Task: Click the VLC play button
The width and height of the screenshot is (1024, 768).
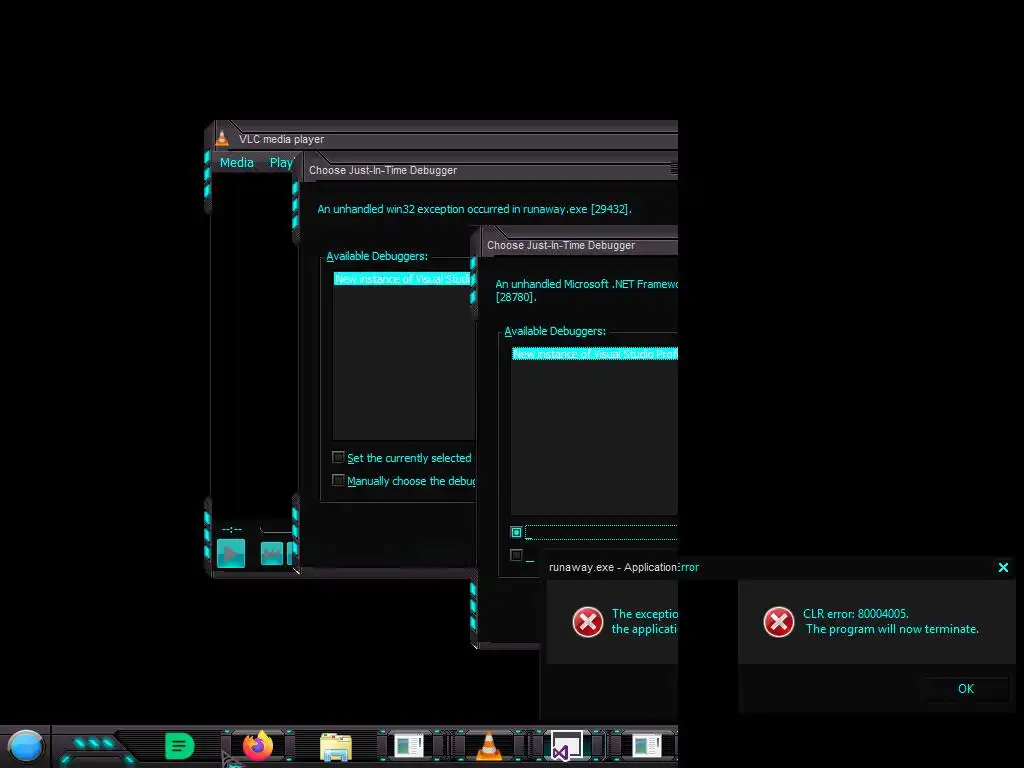Action: (231, 554)
